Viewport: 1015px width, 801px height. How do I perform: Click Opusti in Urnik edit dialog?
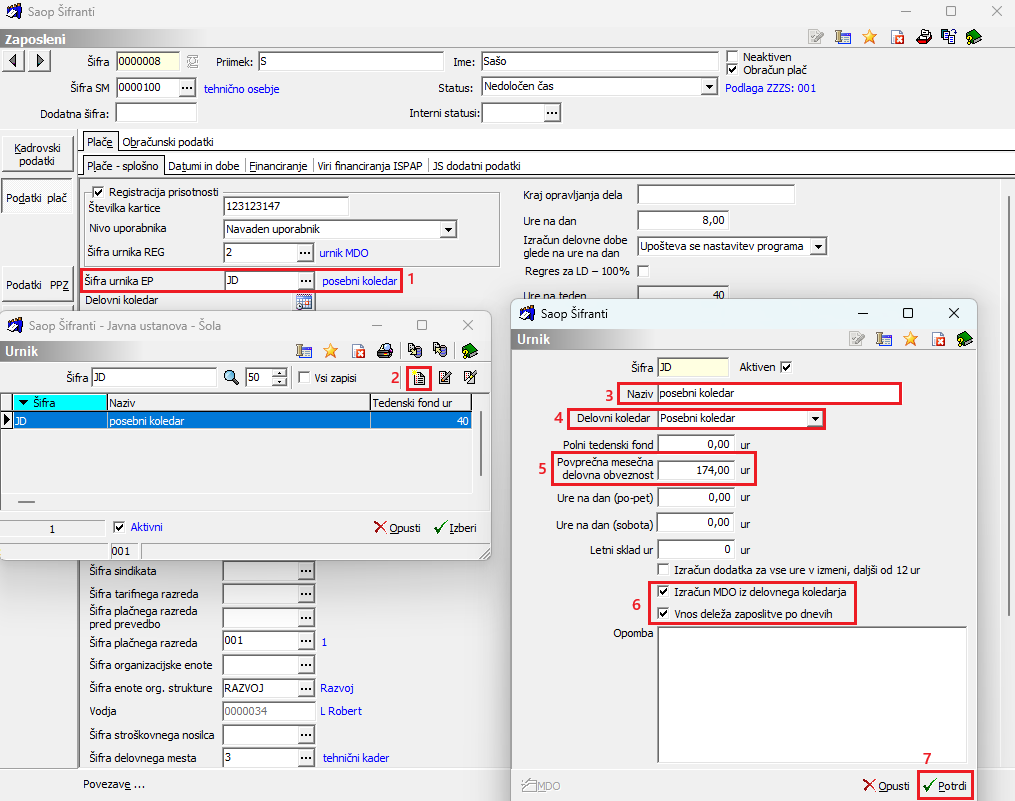pyautogui.click(x=886, y=785)
